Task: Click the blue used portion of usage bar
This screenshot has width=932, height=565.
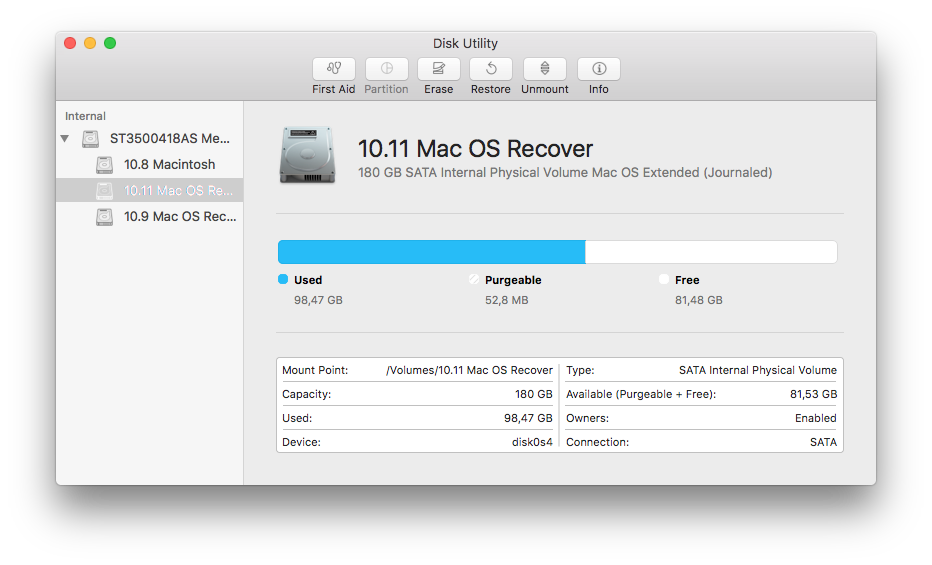Action: coord(432,252)
